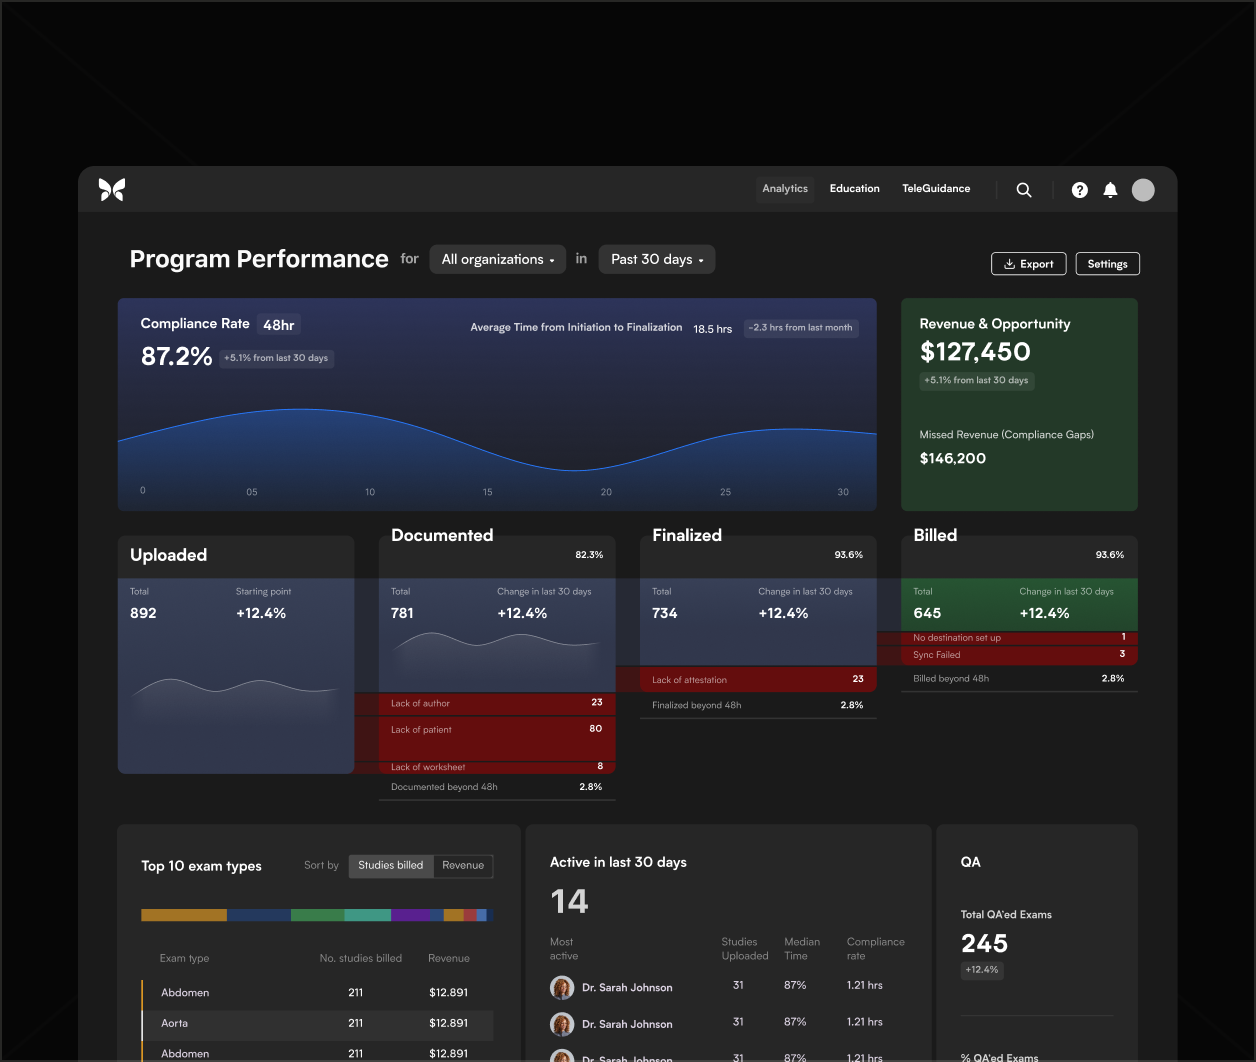The height and width of the screenshot is (1062, 1256).
Task: Open search with magnifier icon
Action: 1024,190
